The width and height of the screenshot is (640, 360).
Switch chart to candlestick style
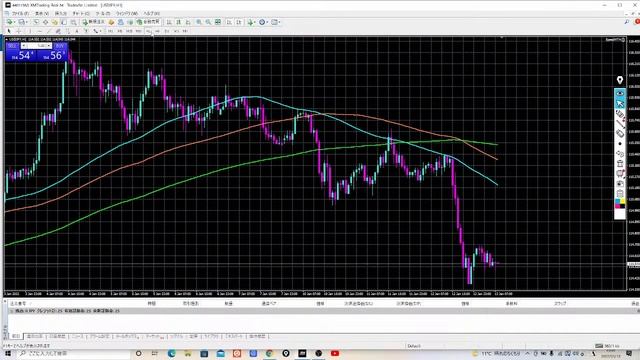(x=179, y=22)
